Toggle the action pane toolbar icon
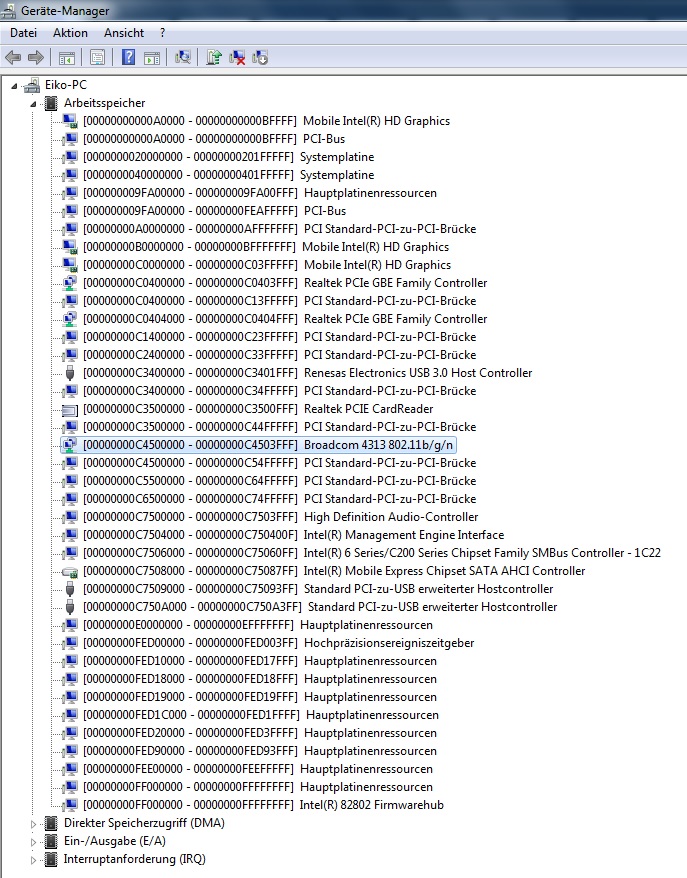 [152, 57]
